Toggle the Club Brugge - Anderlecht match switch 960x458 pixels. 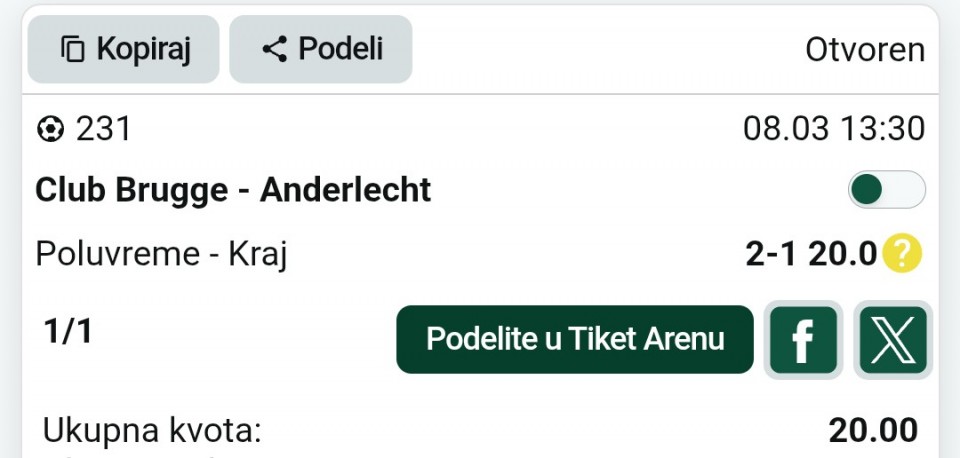coord(886,190)
